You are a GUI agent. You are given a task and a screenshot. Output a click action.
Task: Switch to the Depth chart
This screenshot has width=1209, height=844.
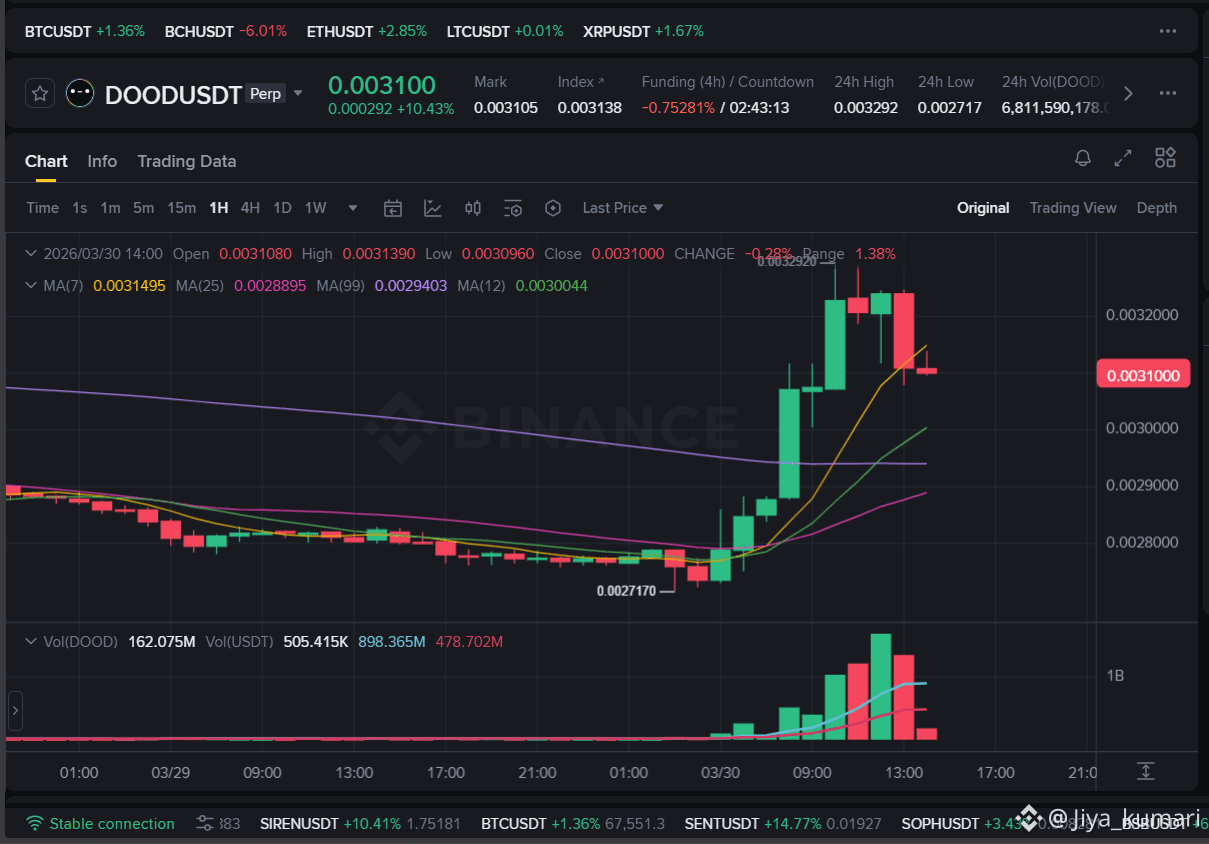pyautogui.click(x=1157, y=208)
